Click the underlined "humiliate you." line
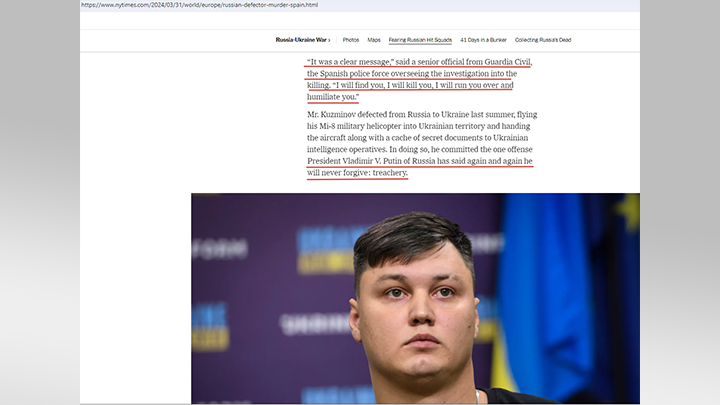This screenshot has height=405, width=720. pyautogui.click(x=333, y=97)
